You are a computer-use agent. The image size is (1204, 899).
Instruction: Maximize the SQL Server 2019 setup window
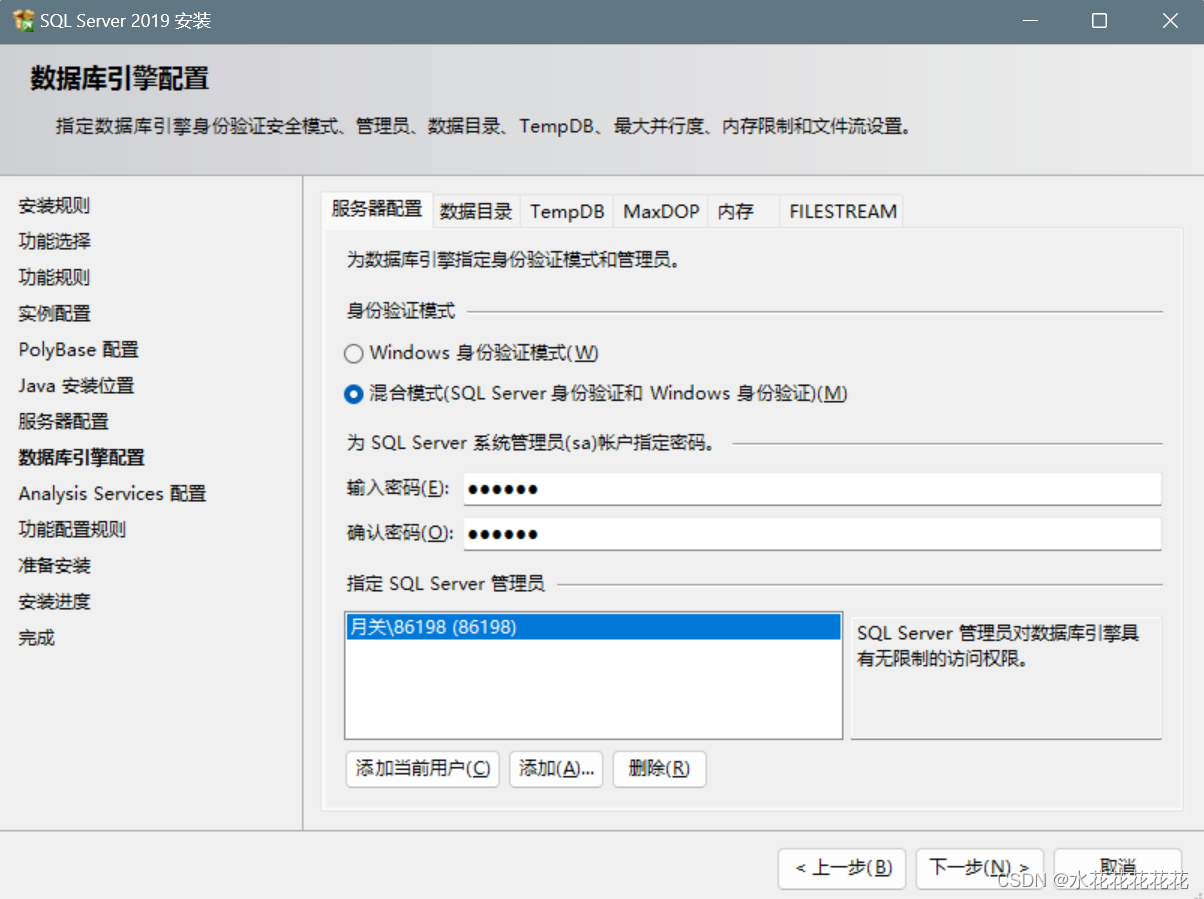pos(1099,21)
